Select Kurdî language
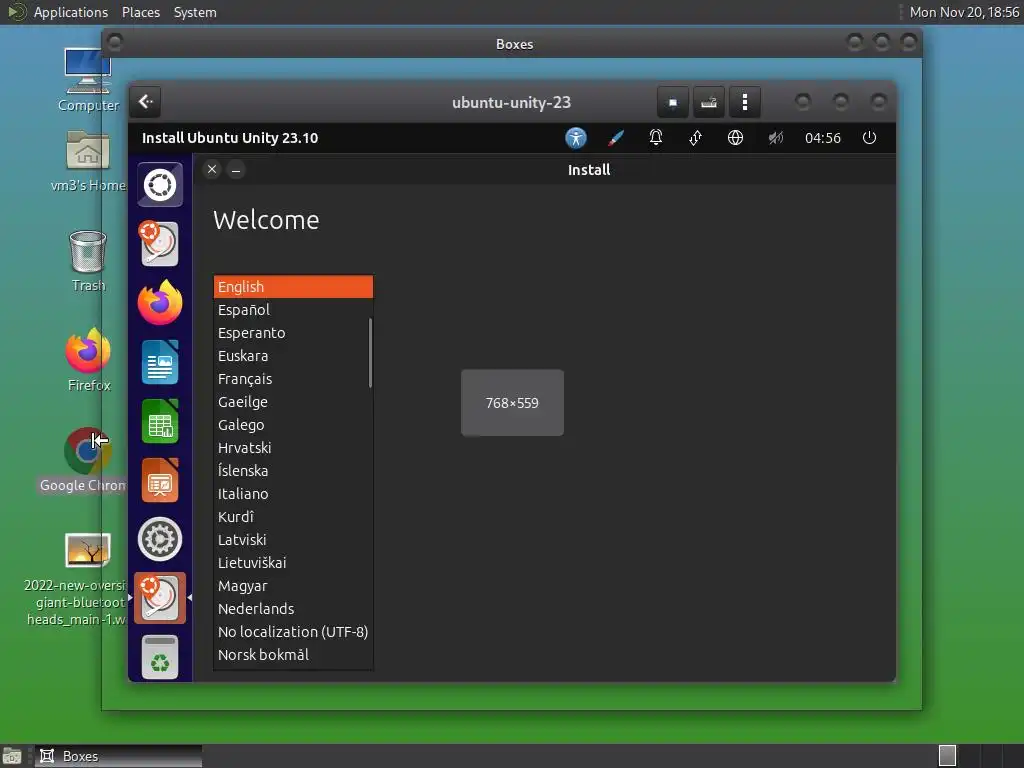Viewport: 1024px width, 768px height. coord(293,517)
